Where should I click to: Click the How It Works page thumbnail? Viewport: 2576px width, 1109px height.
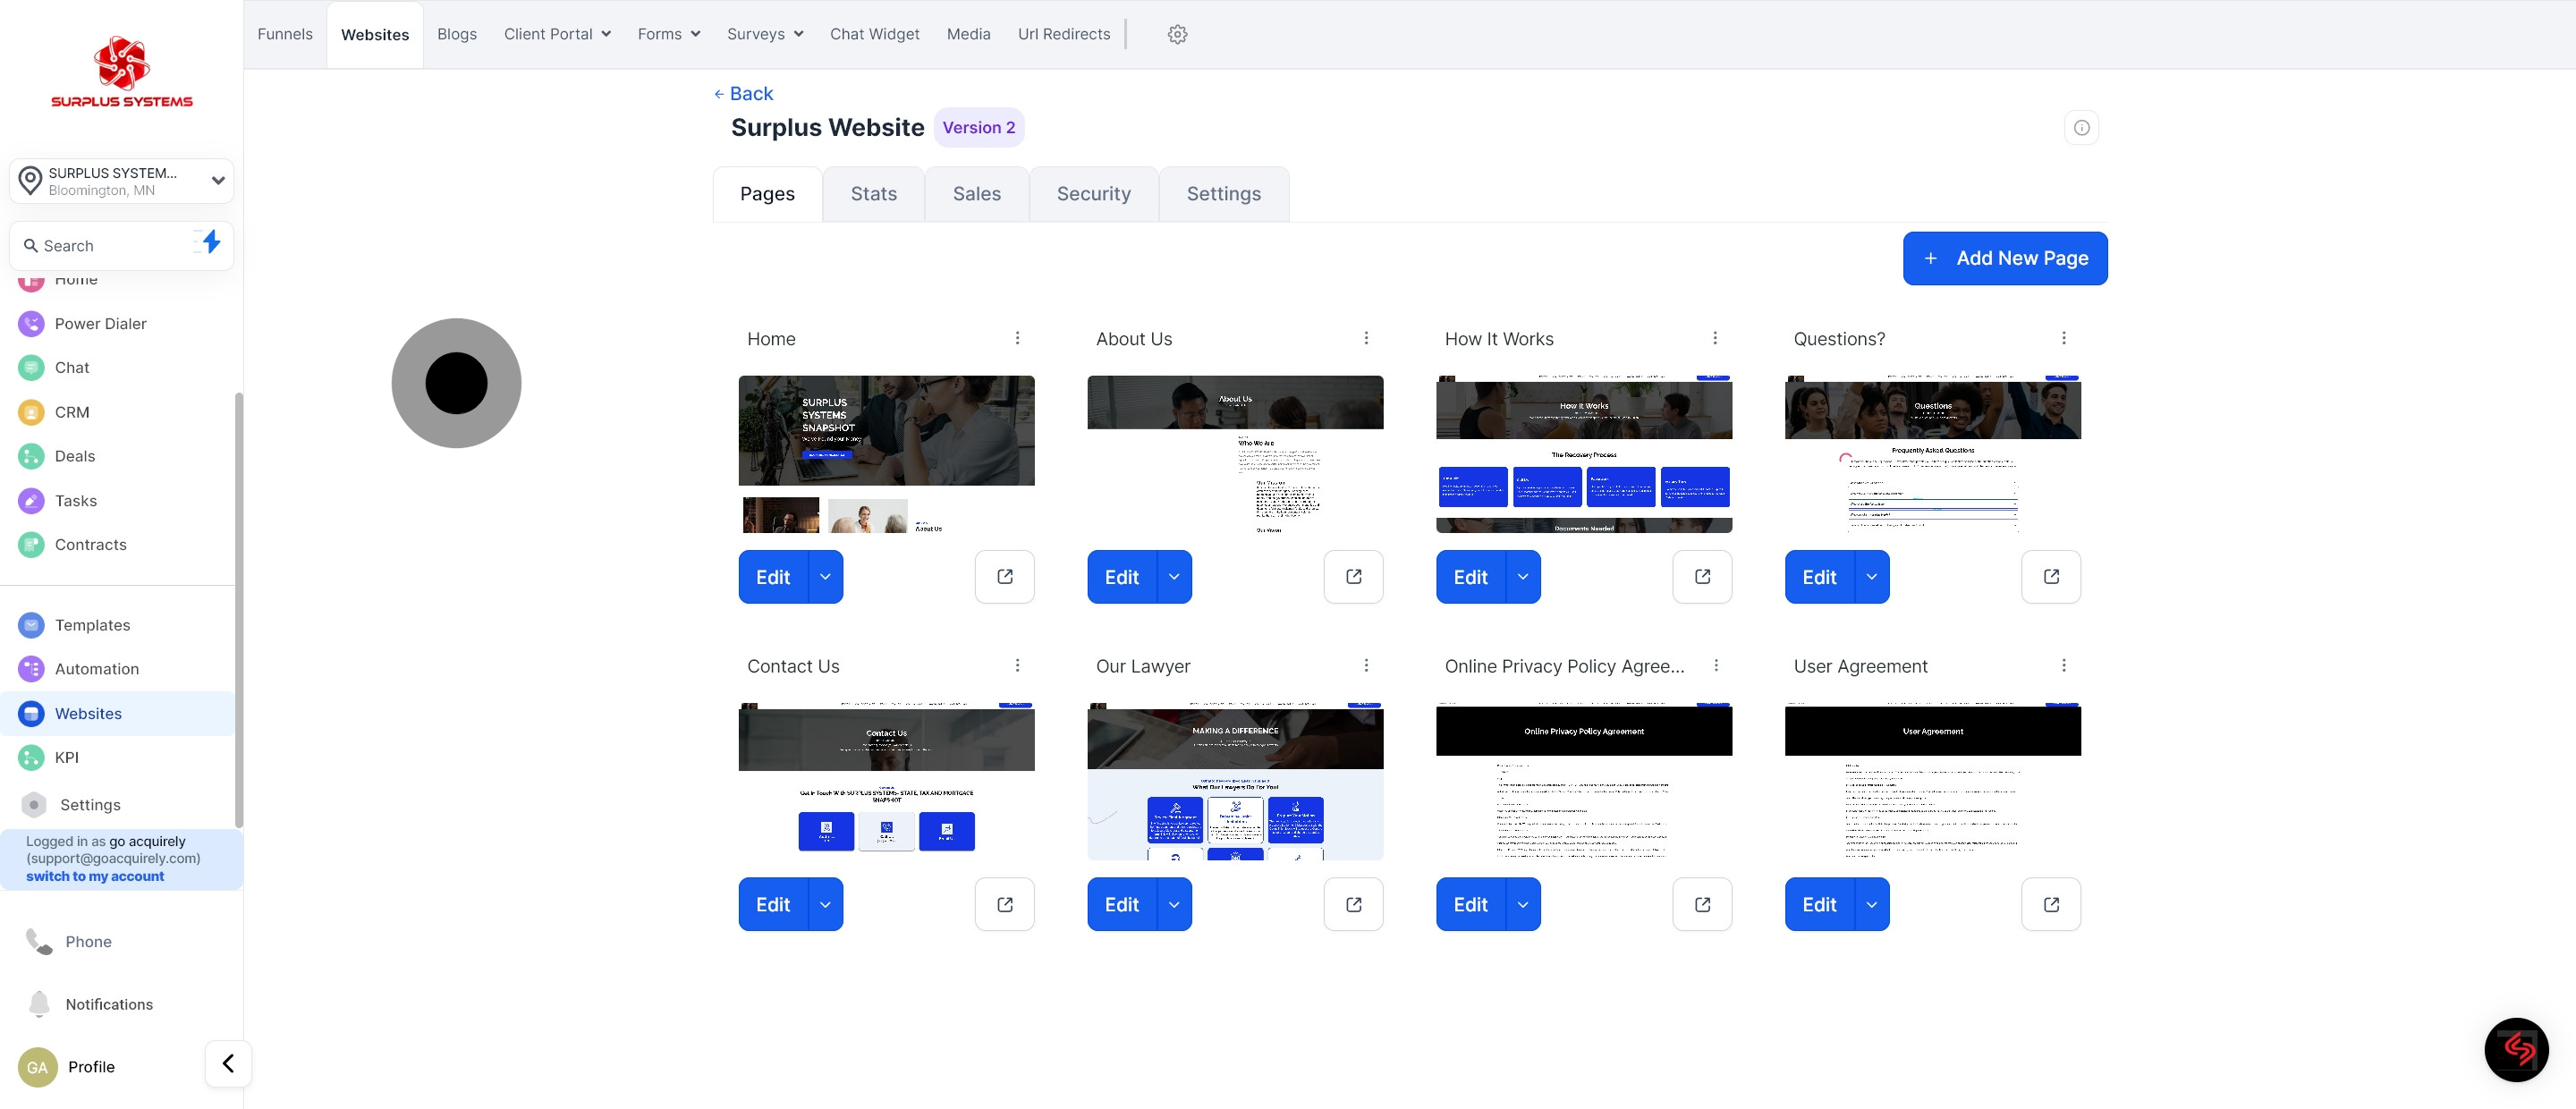click(x=1583, y=455)
